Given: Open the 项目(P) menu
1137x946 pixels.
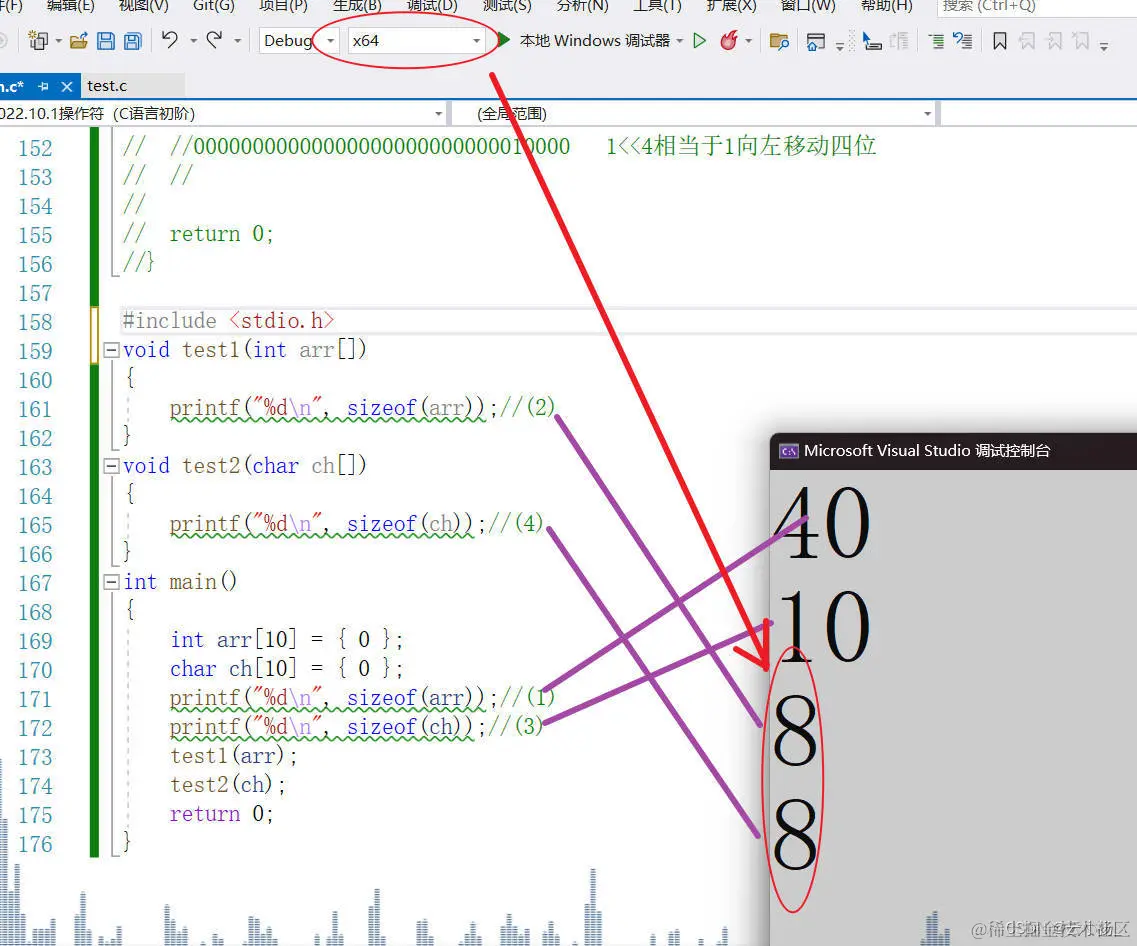Looking at the screenshot, I should 284,6.
